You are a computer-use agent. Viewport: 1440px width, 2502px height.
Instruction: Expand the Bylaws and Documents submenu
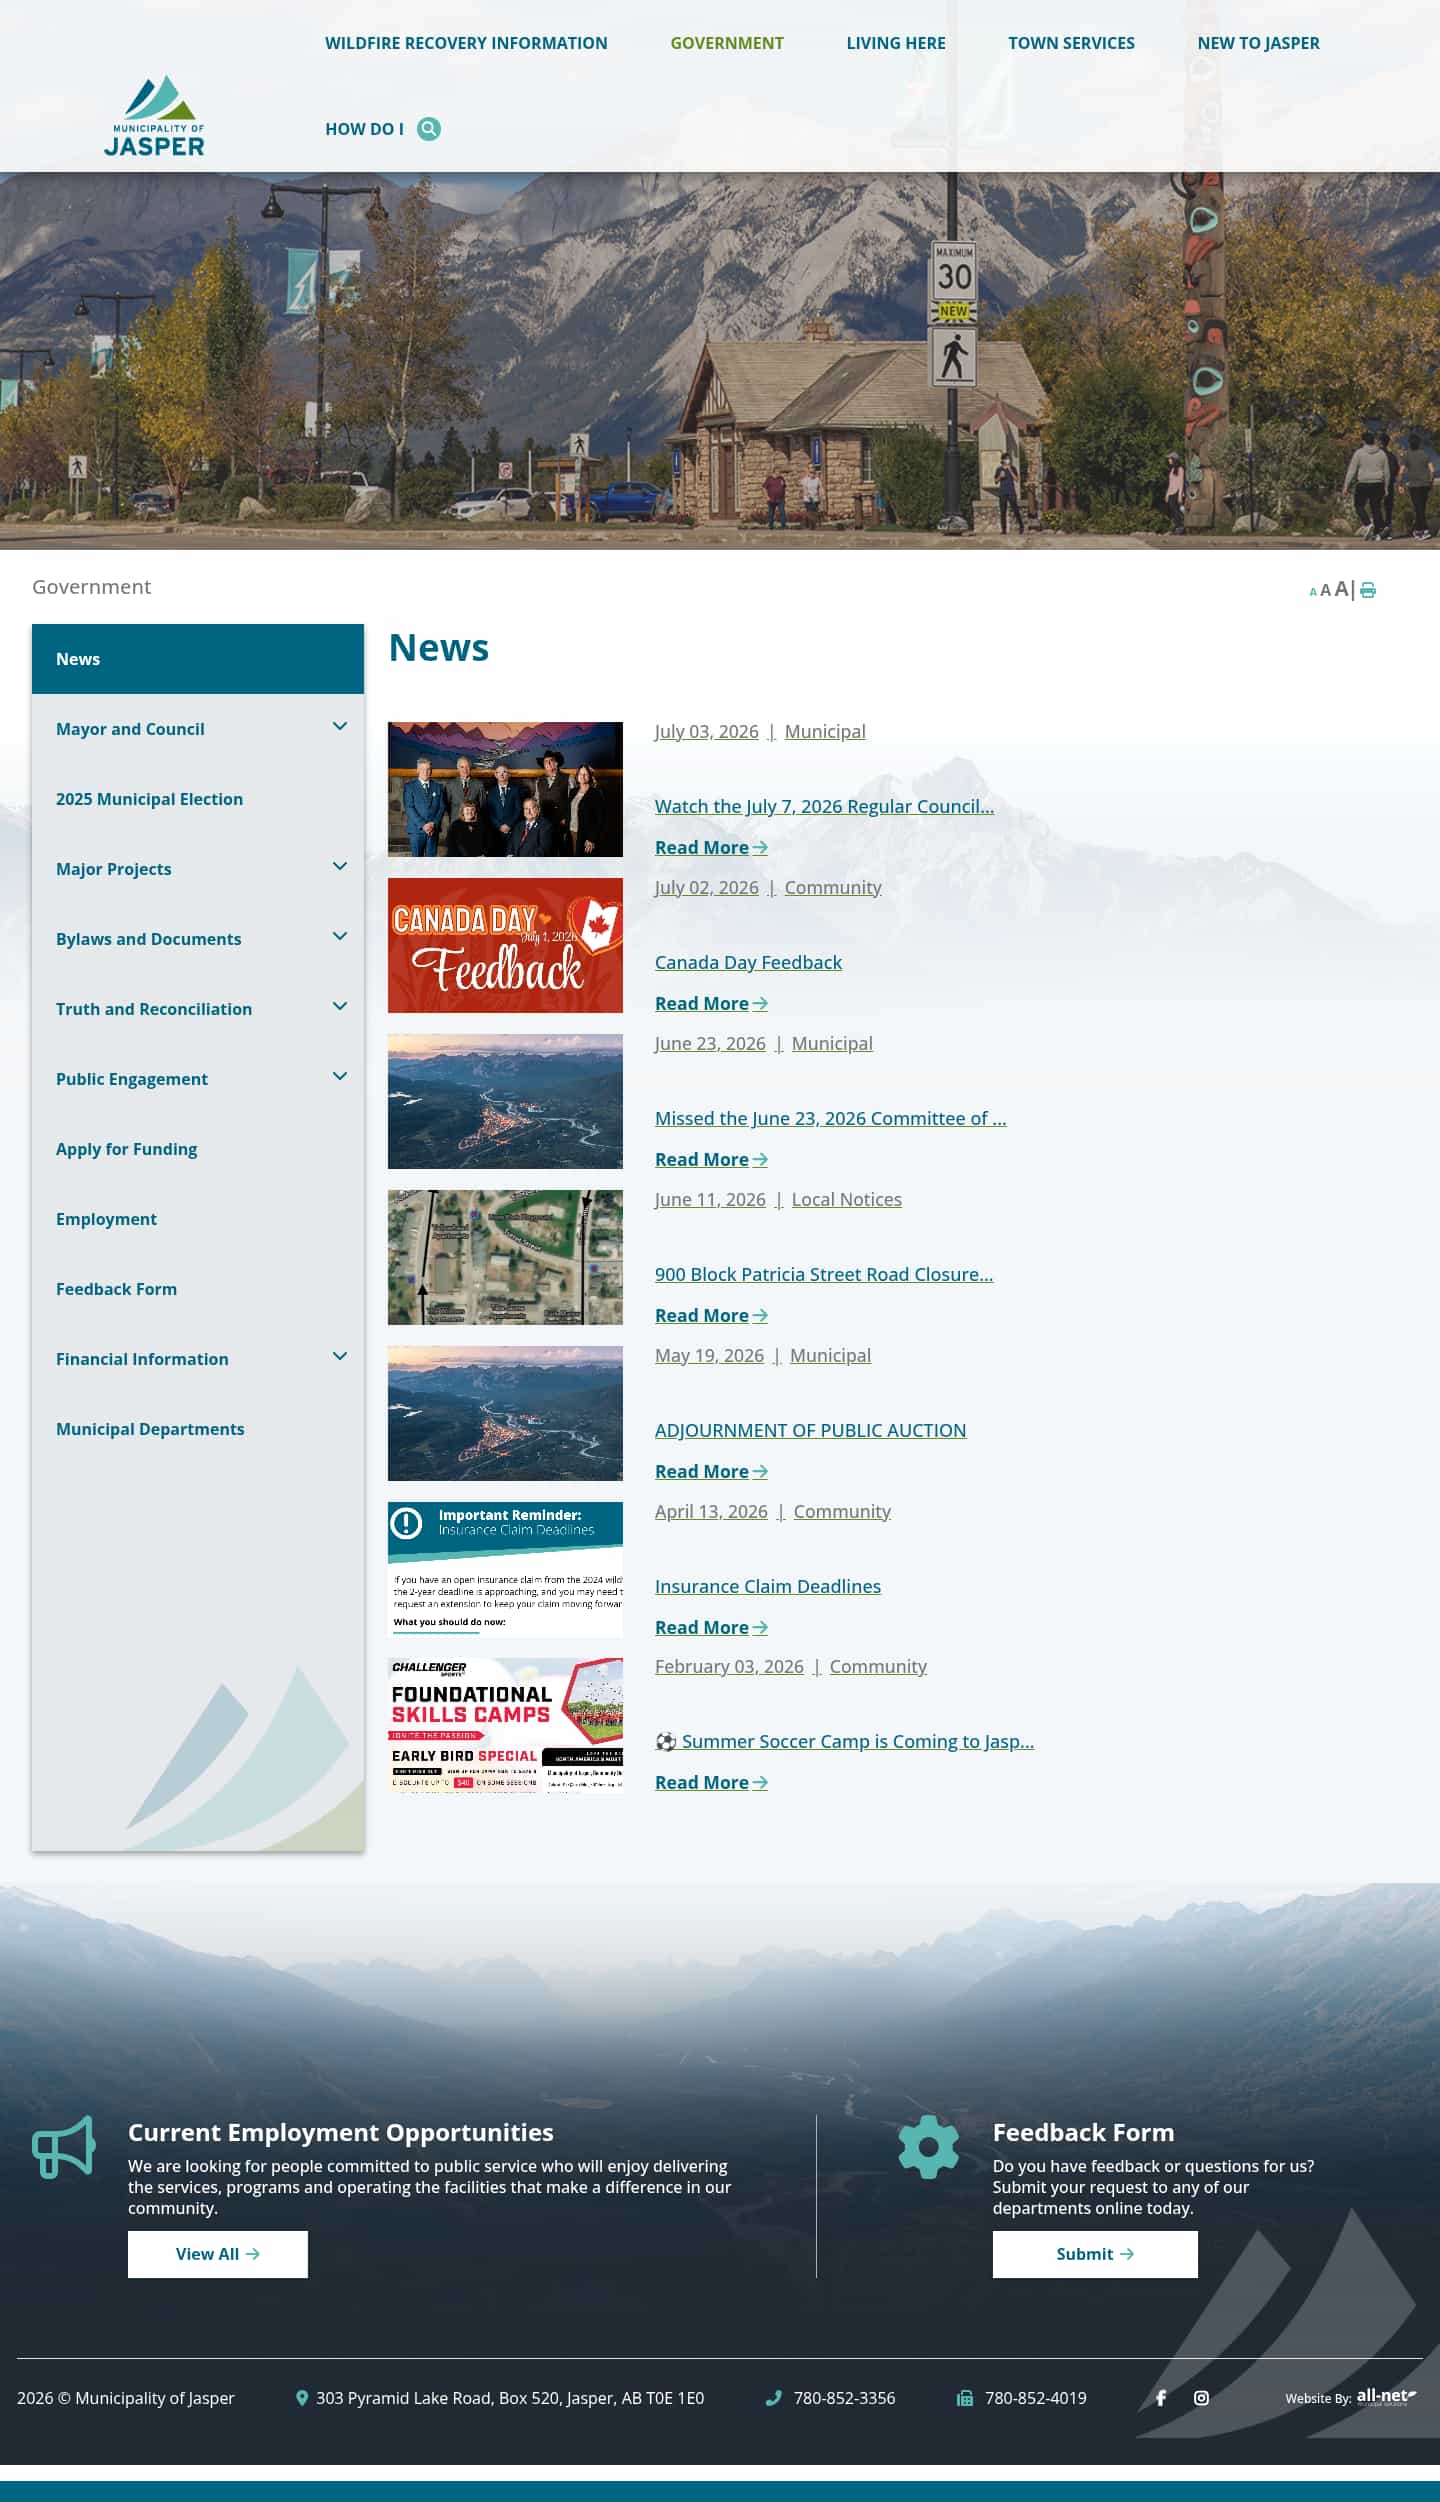pos(340,937)
